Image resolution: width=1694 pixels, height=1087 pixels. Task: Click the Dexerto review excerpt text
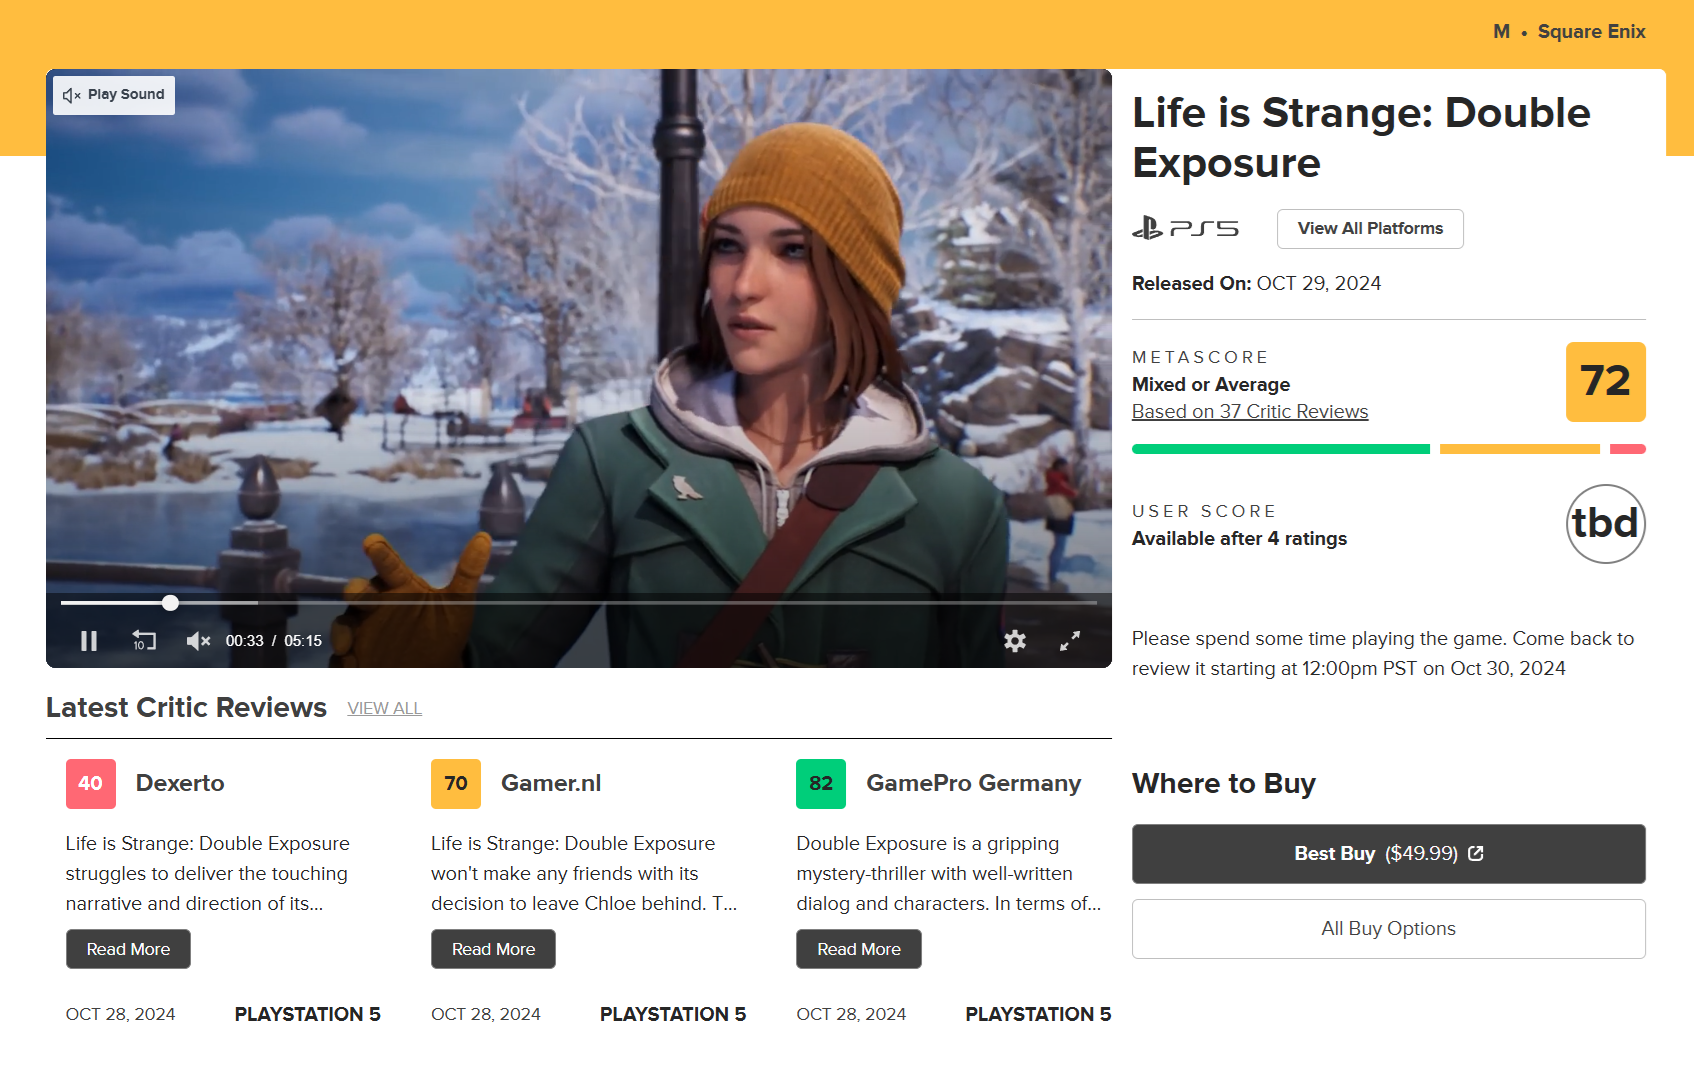[x=208, y=874]
